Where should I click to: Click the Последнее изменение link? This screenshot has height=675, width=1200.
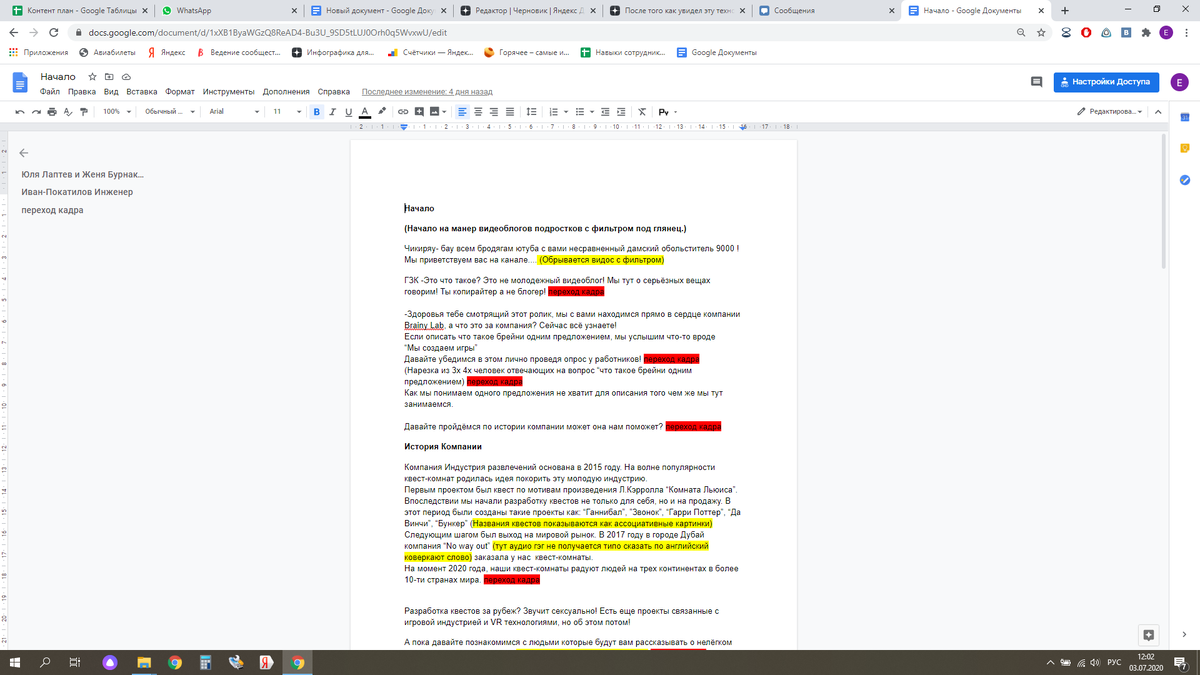pos(427,91)
